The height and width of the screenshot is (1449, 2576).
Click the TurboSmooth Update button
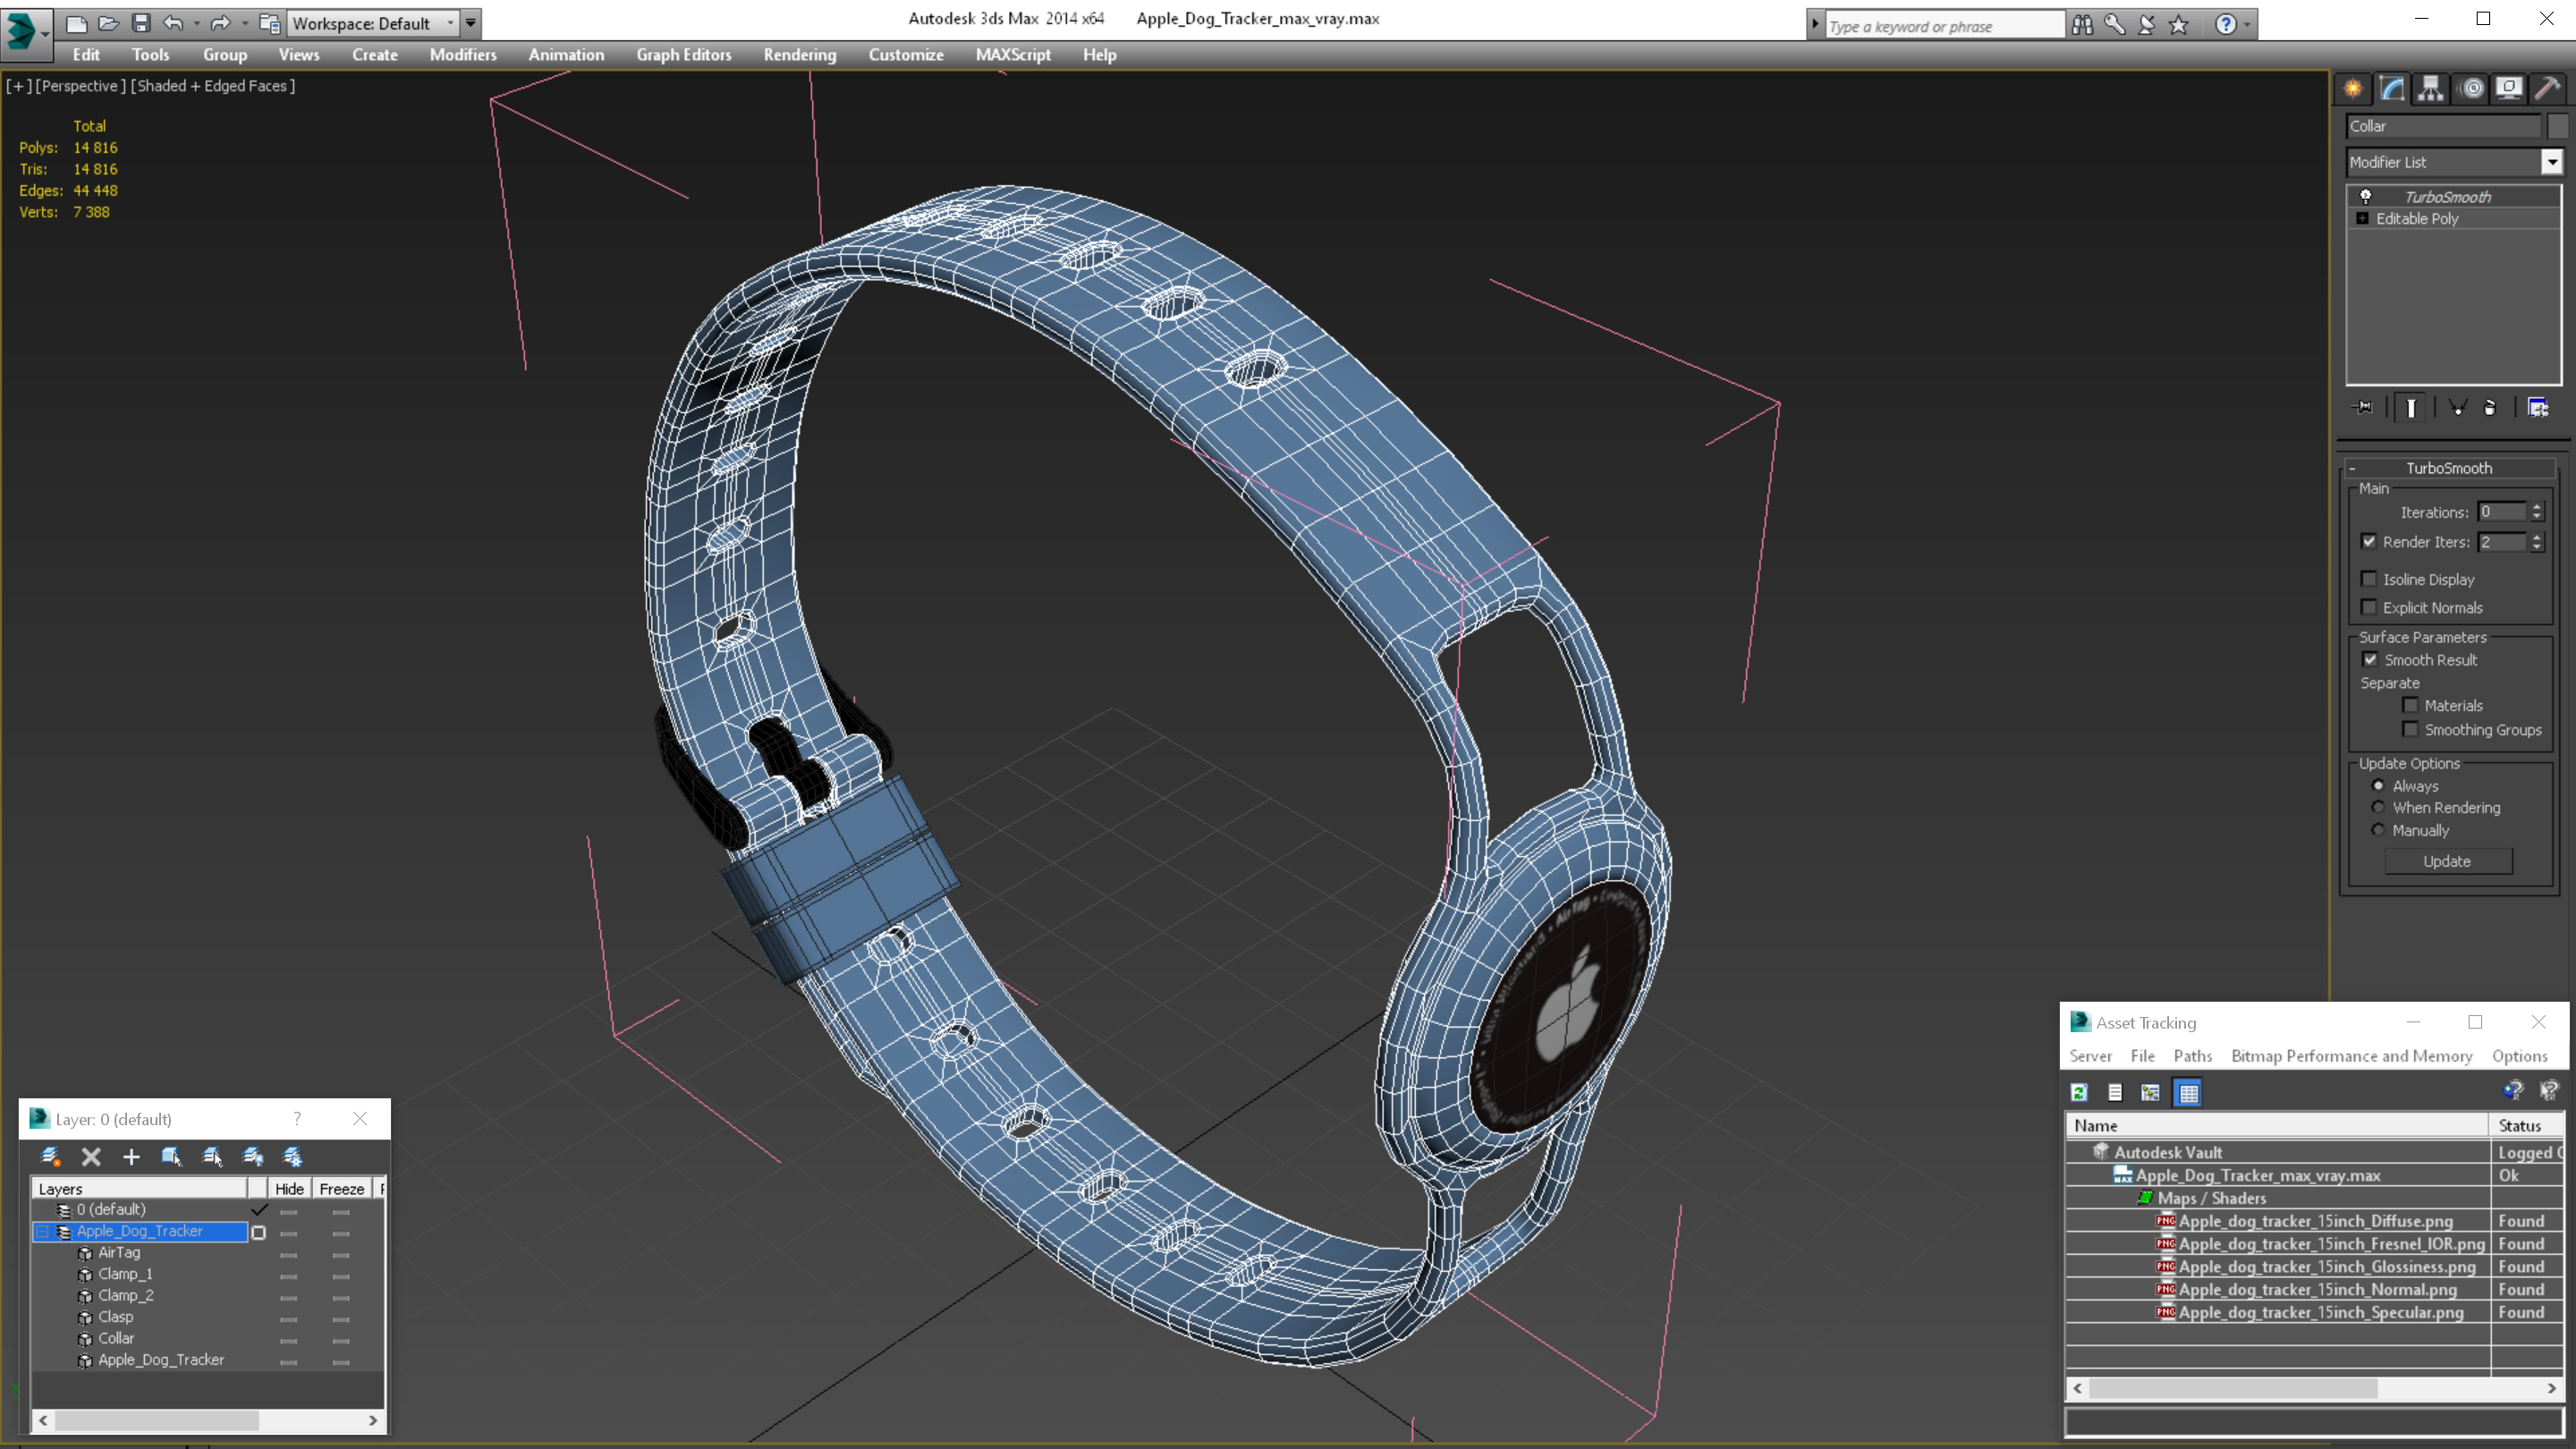point(2447,861)
